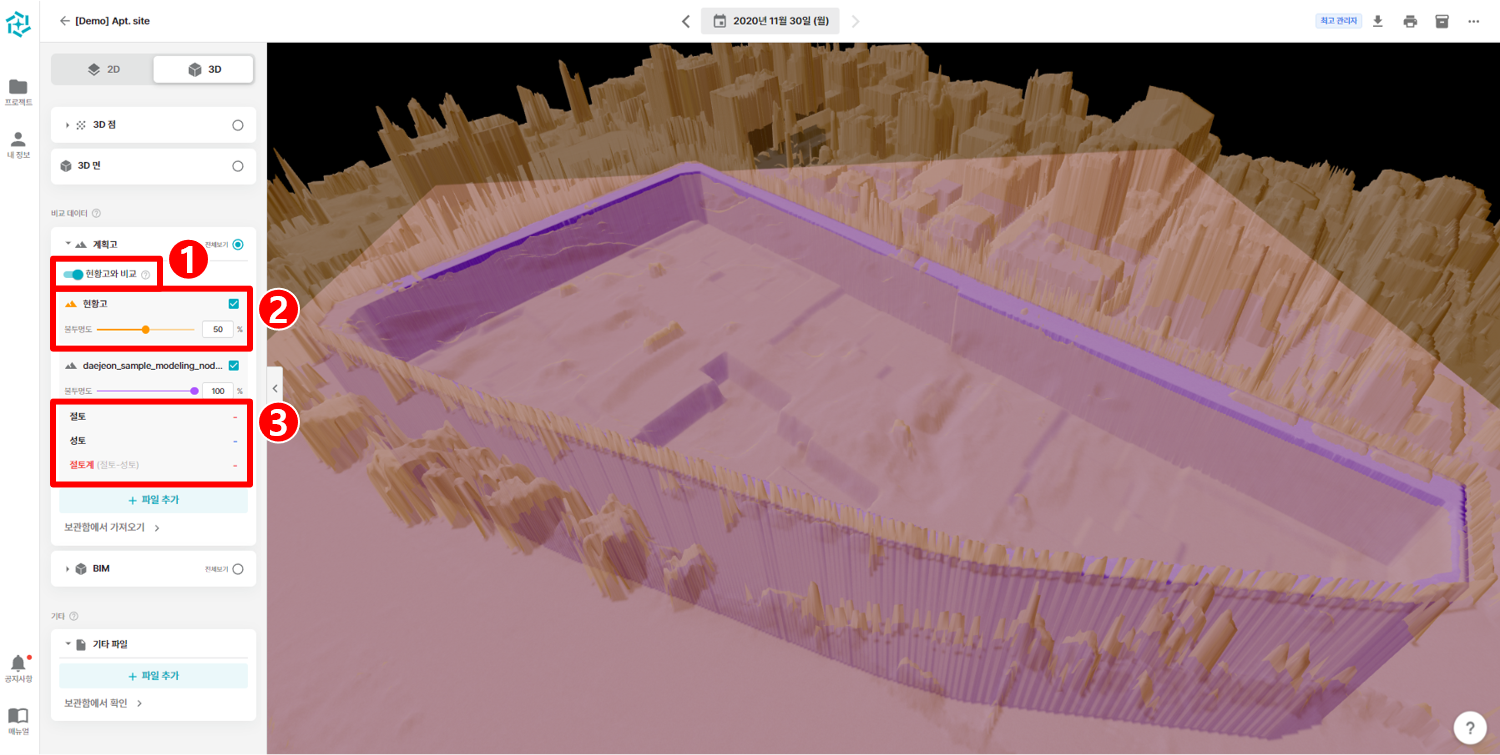Switch to the 2D tab
The height and width of the screenshot is (755, 1500).
[103, 69]
